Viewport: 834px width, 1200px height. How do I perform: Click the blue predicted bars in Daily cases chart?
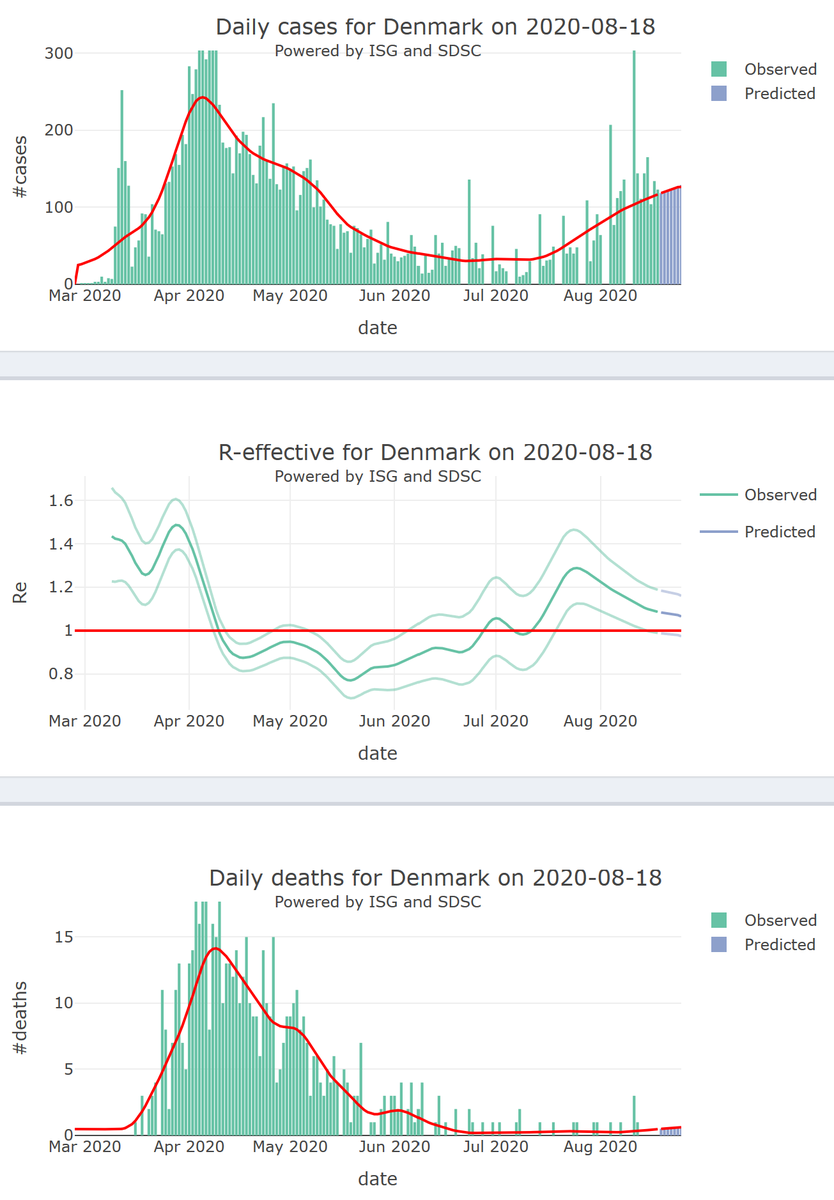[x=670, y=237]
